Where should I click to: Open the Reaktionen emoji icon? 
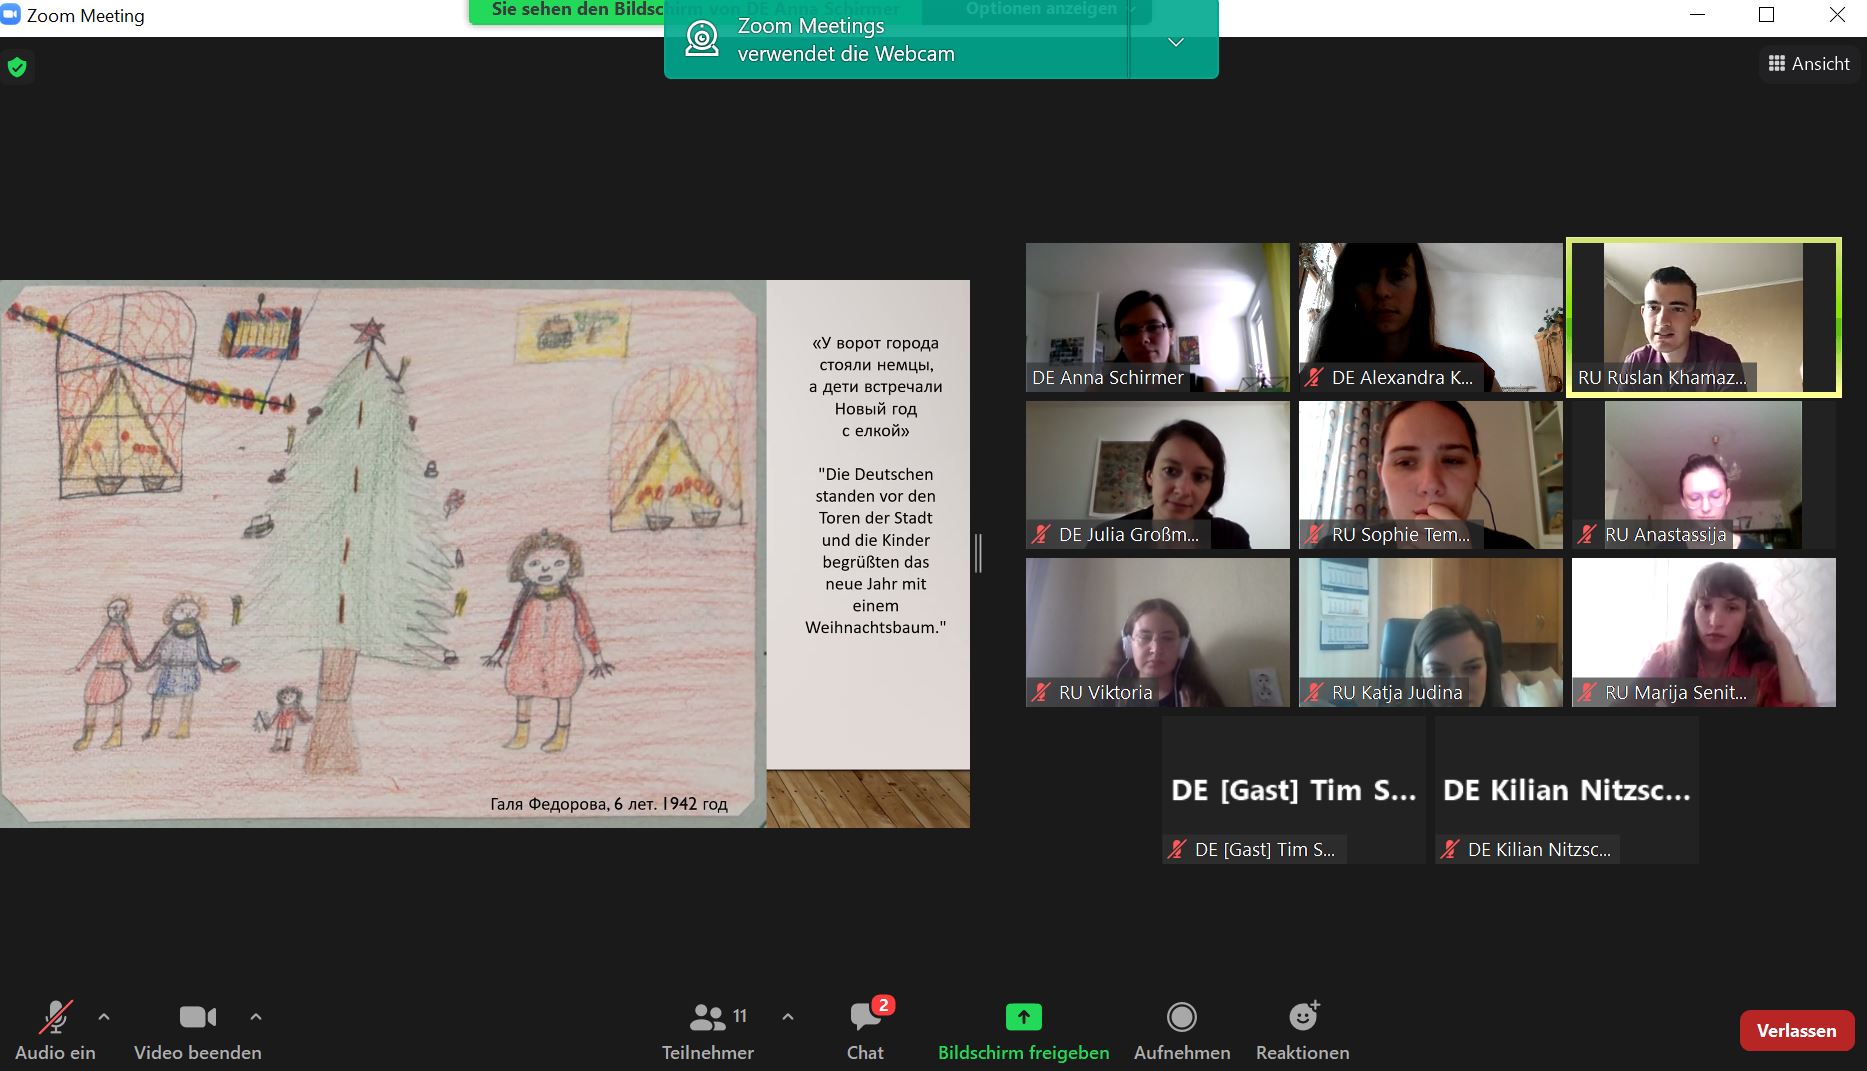point(1302,1018)
